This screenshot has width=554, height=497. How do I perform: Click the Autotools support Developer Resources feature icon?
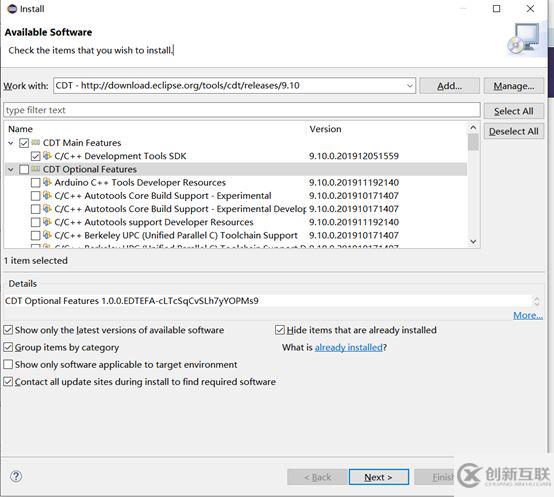coord(47,222)
